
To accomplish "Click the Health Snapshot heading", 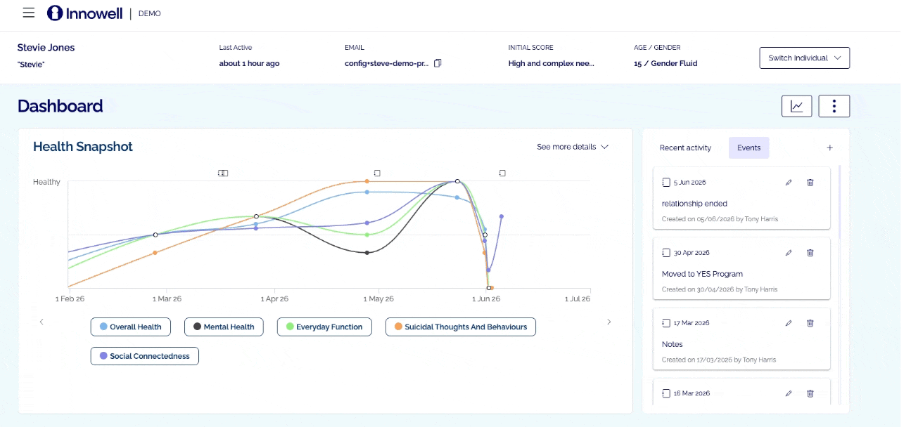I will click(x=83, y=147).
